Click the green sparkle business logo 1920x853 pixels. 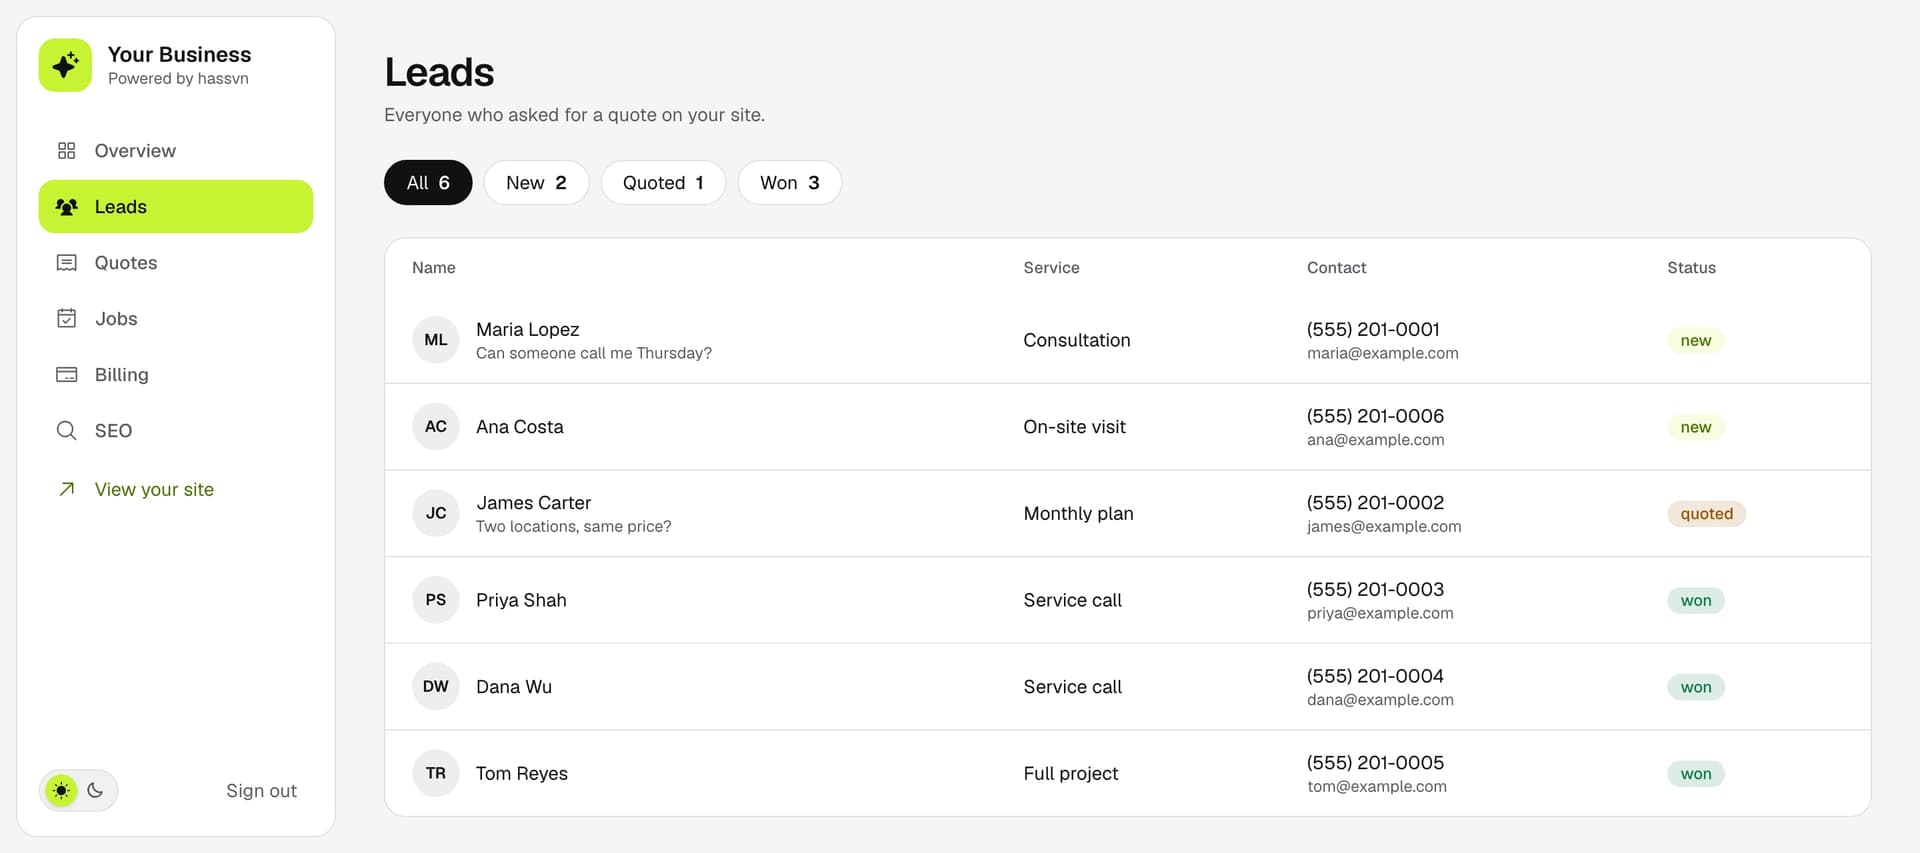point(65,65)
